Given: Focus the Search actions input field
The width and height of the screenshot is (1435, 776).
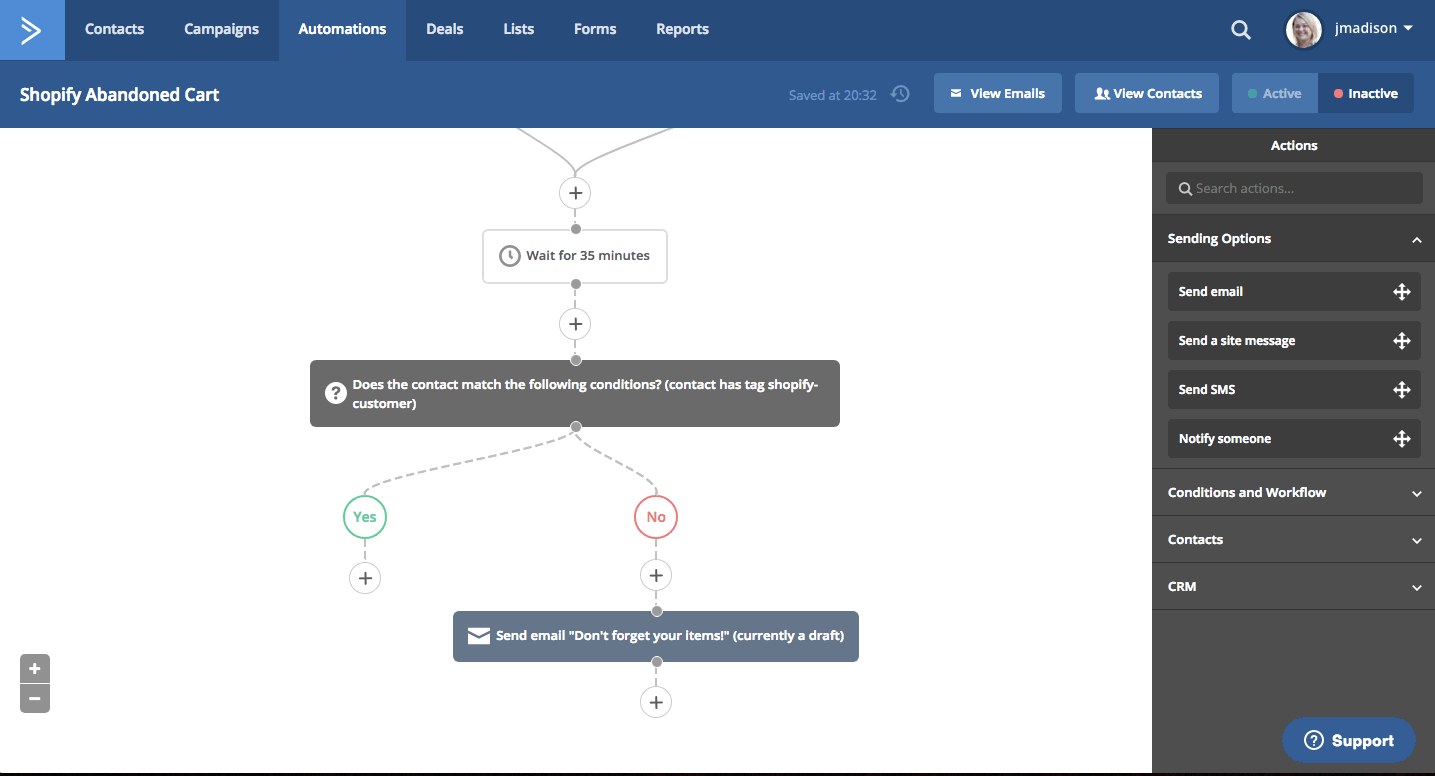Looking at the screenshot, I should (x=1300, y=188).
